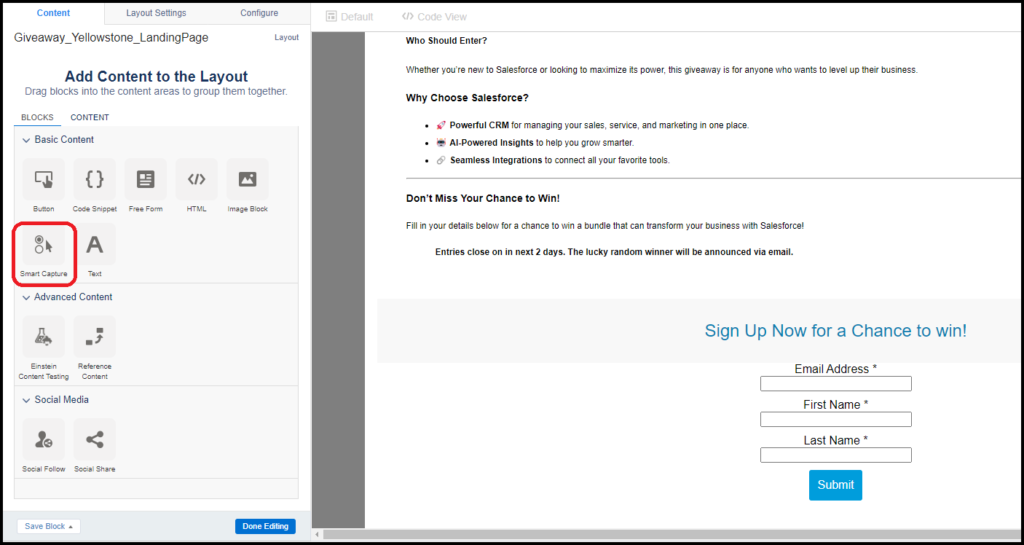Click the 'Why Choose Salesforce?' heading

467,98
